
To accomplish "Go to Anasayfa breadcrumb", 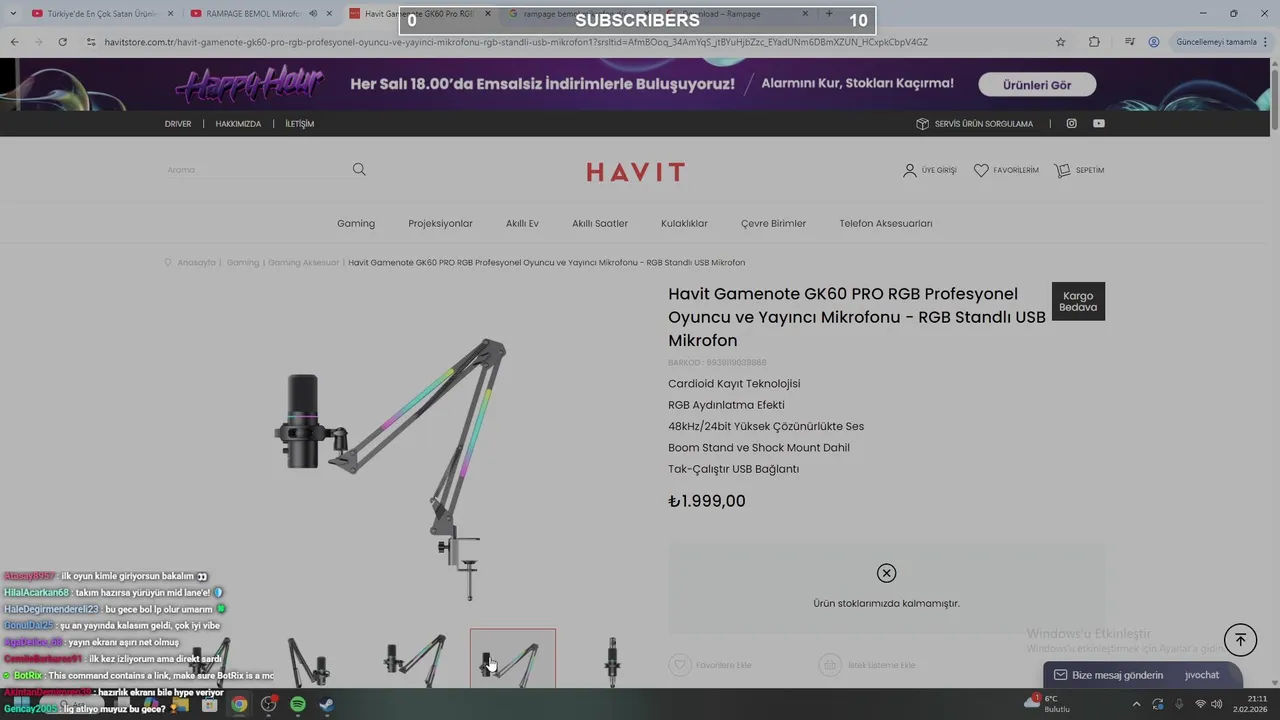I will tap(196, 262).
